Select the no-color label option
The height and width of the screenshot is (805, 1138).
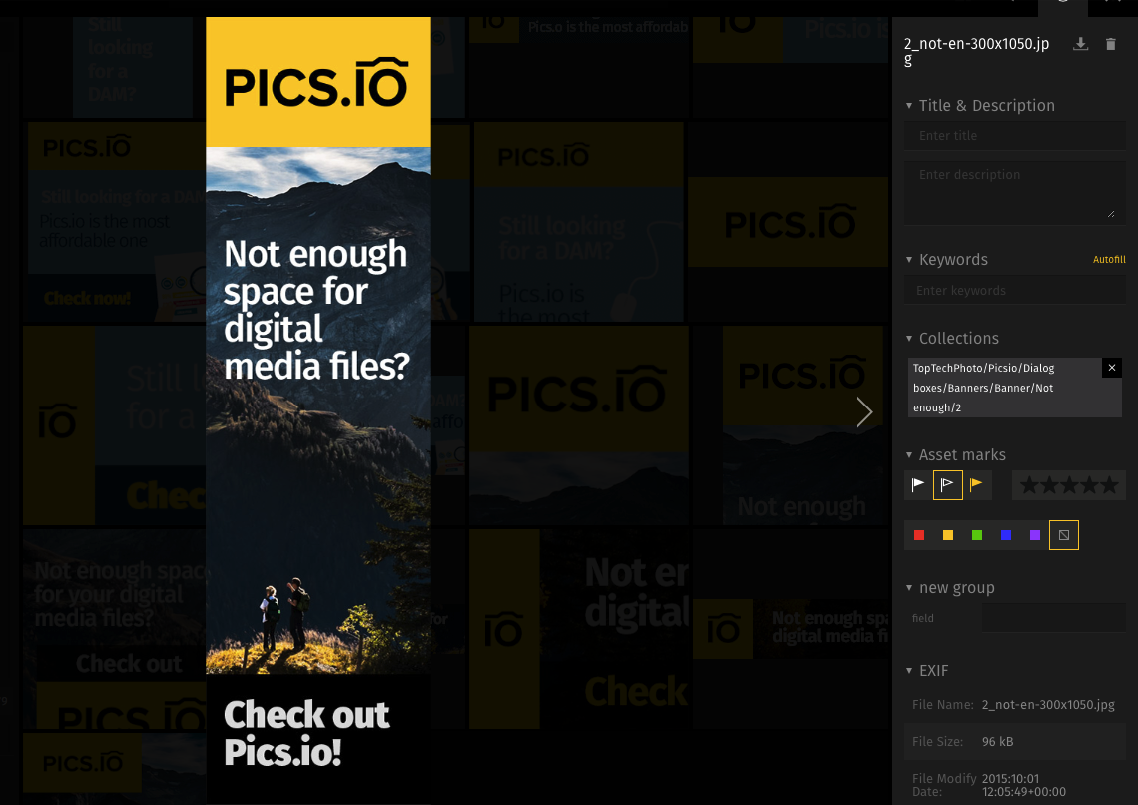(1064, 535)
